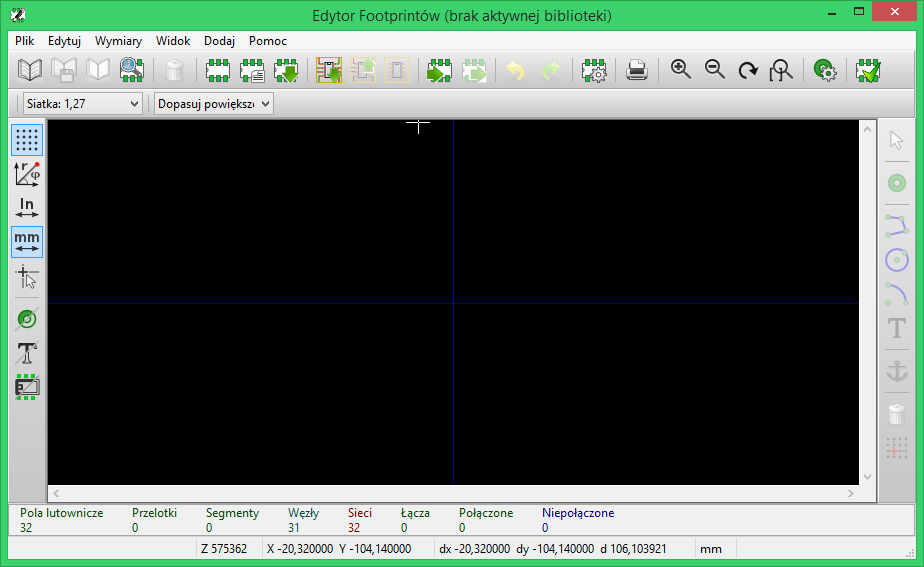Screen dimensions: 924x567
Task: Select the footprint anchor tool
Action: pos(897,371)
